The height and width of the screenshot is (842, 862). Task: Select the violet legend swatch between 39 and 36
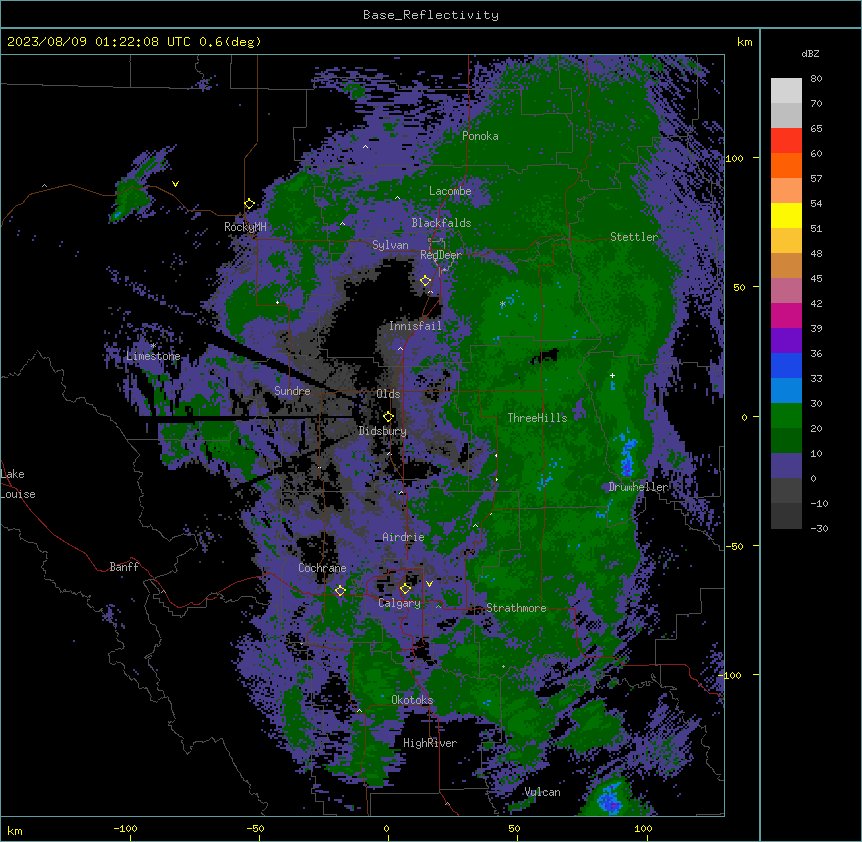click(x=786, y=340)
